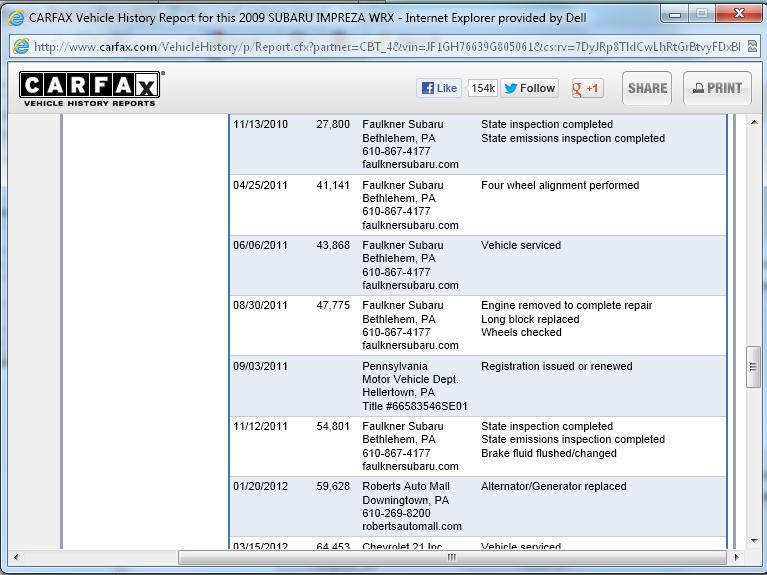Click 'Registration issued or renewed' text
Screen dimensions: 767x575
coord(557,366)
